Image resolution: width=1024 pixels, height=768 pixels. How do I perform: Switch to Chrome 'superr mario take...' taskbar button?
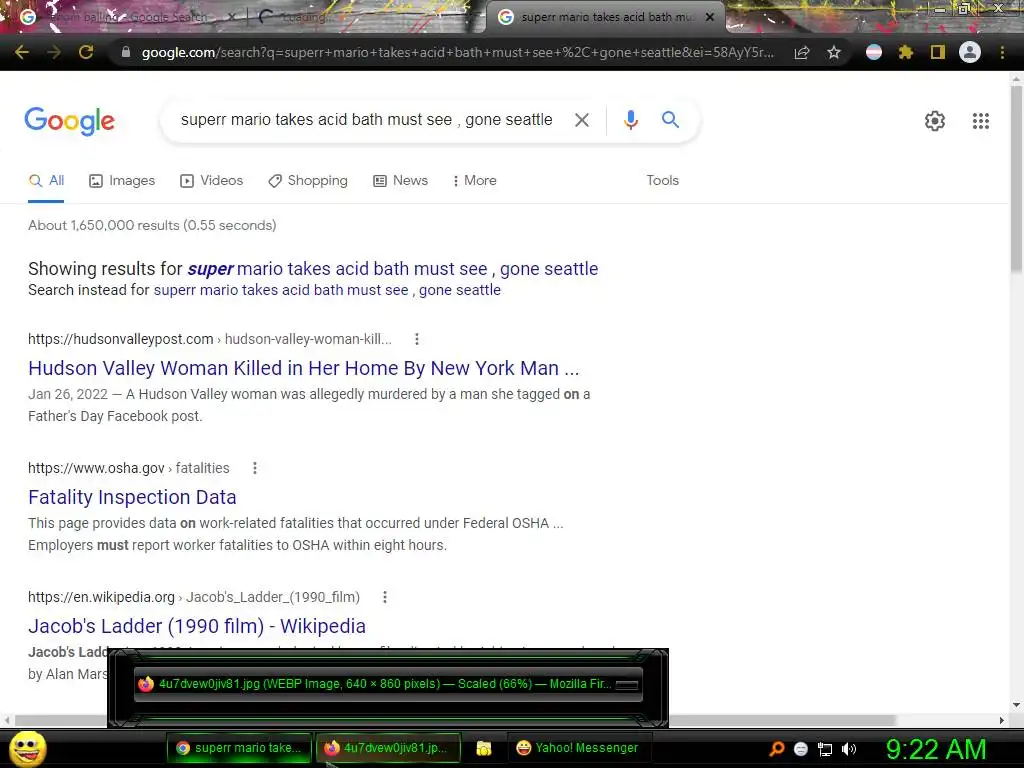pyautogui.click(x=238, y=748)
